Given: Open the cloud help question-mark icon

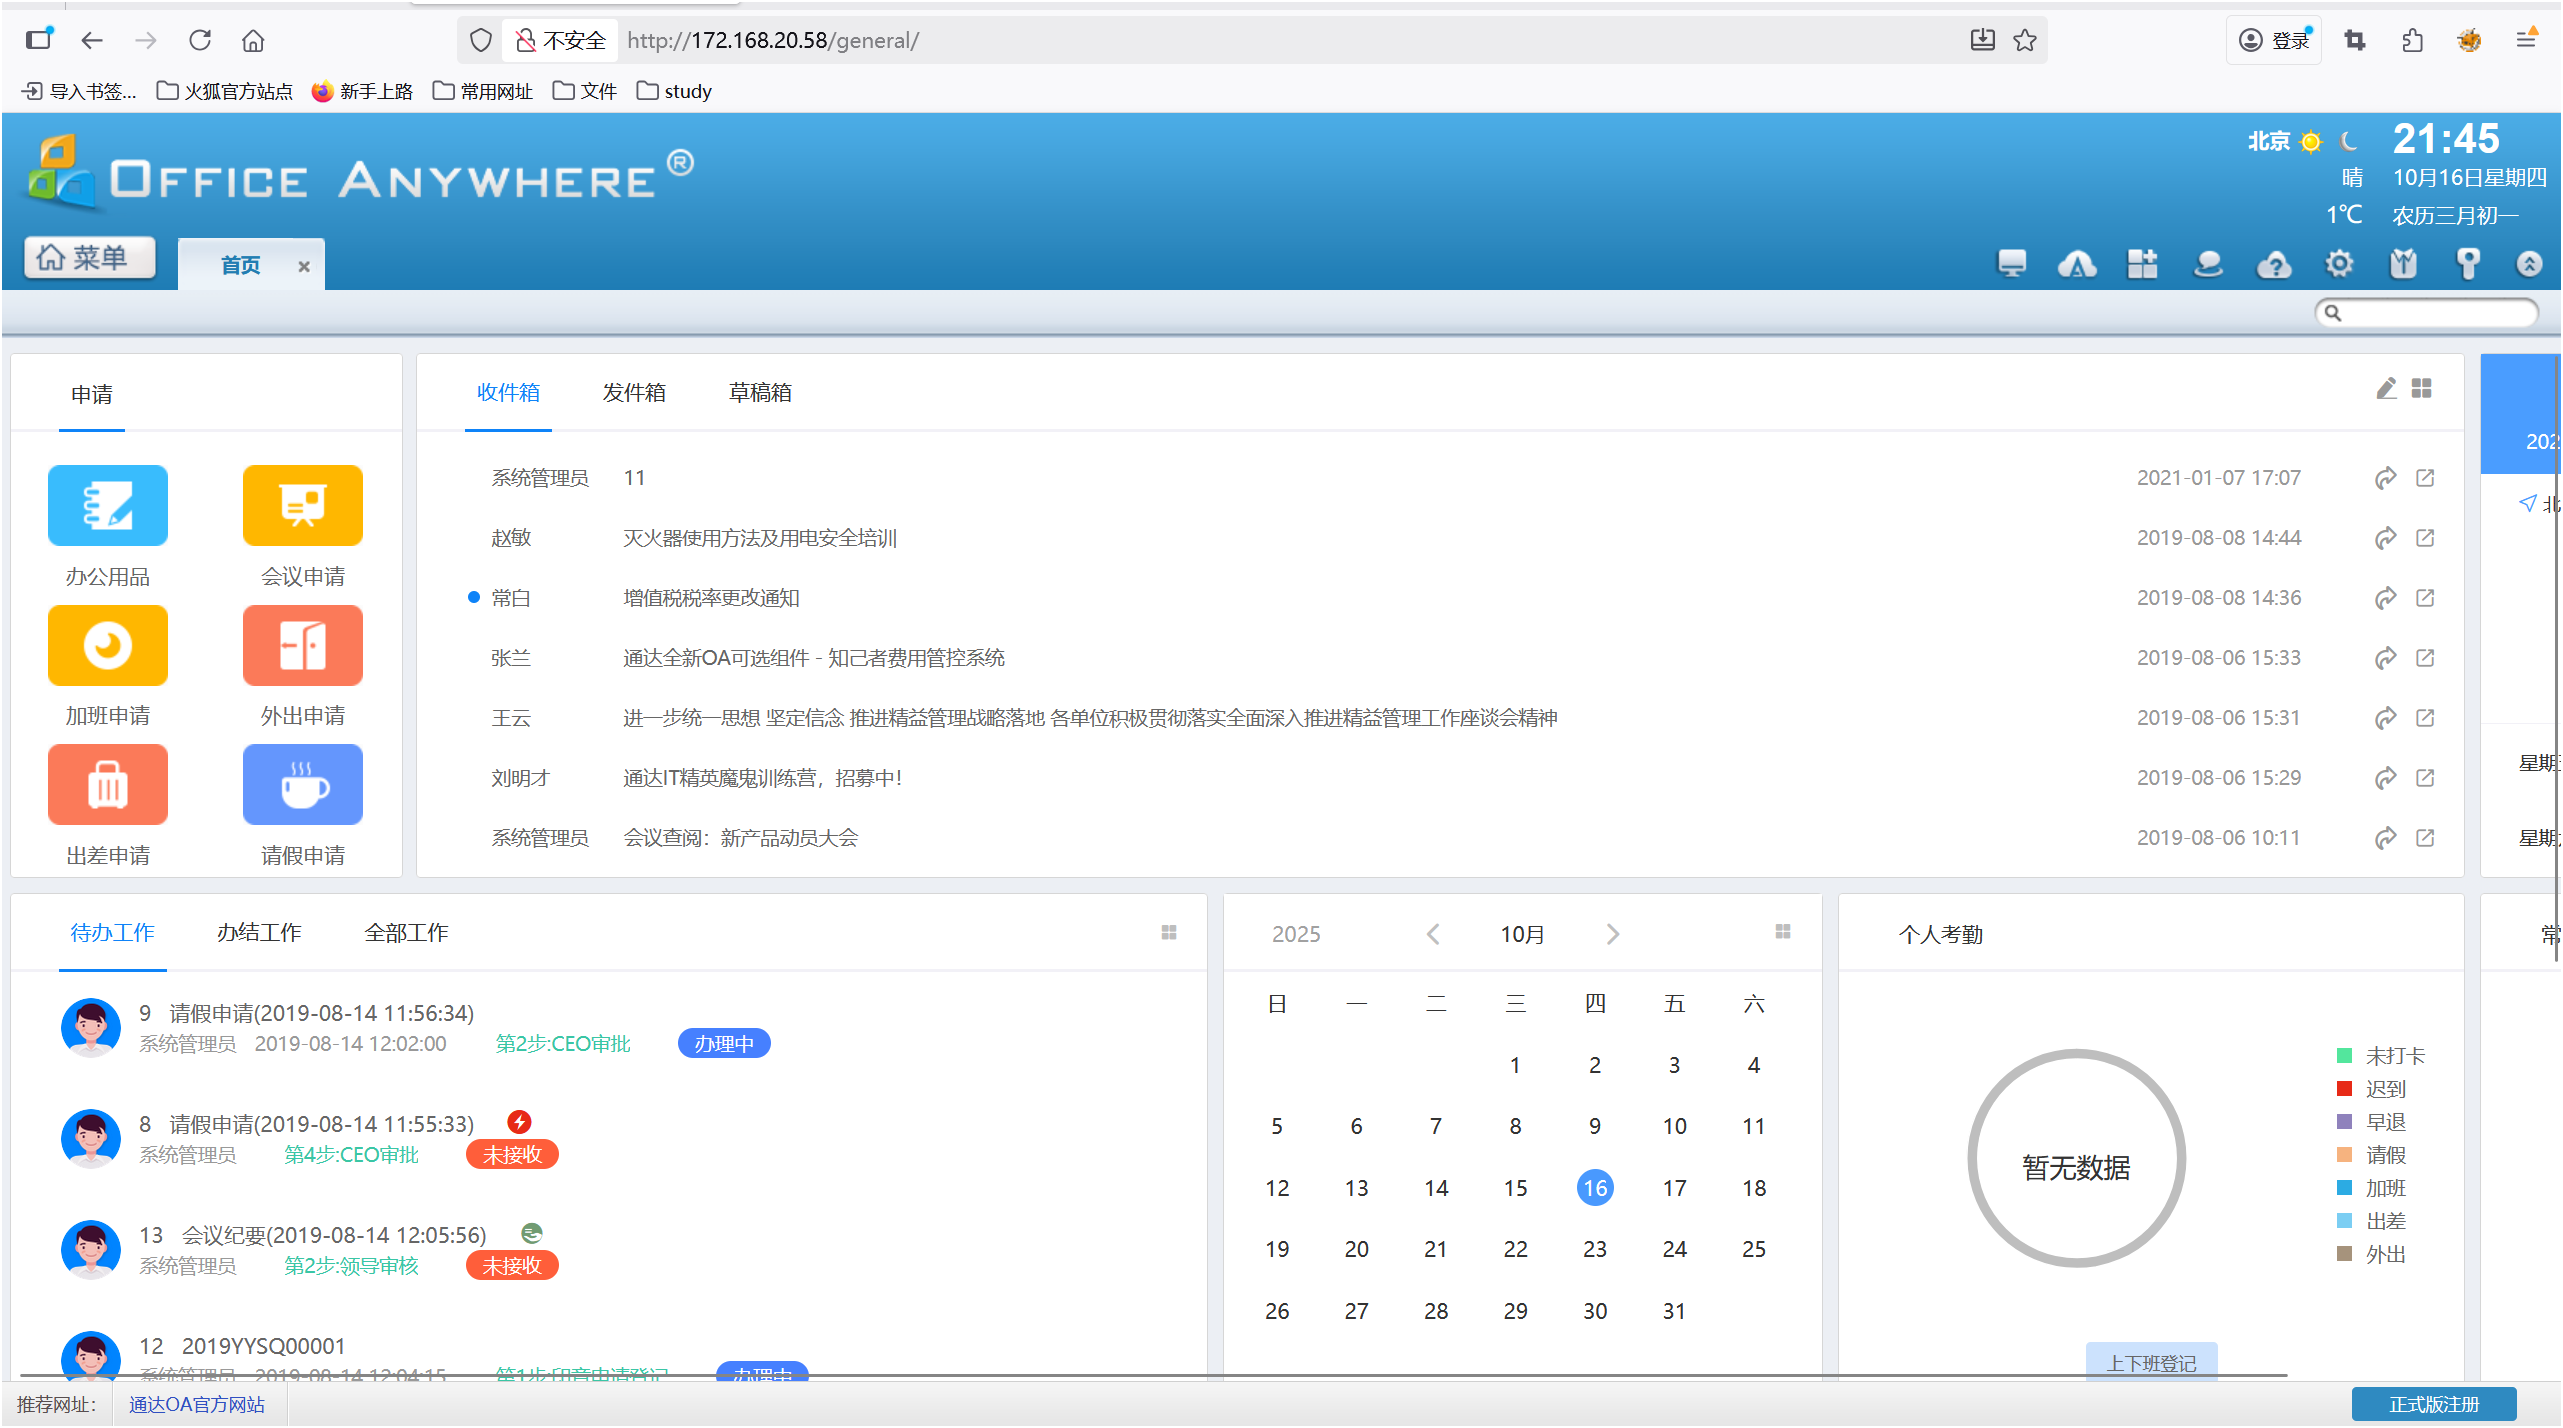Looking at the screenshot, I should click(2274, 264).
